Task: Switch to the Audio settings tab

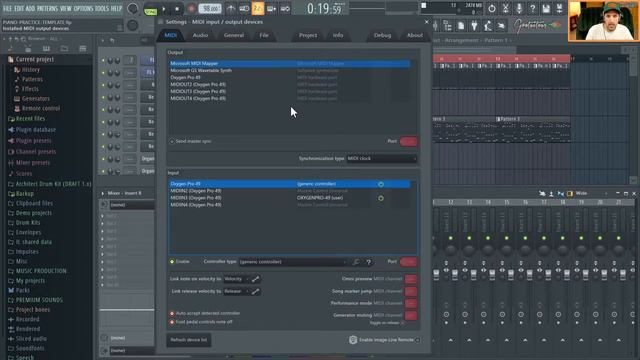Action: tap(200, 36)
